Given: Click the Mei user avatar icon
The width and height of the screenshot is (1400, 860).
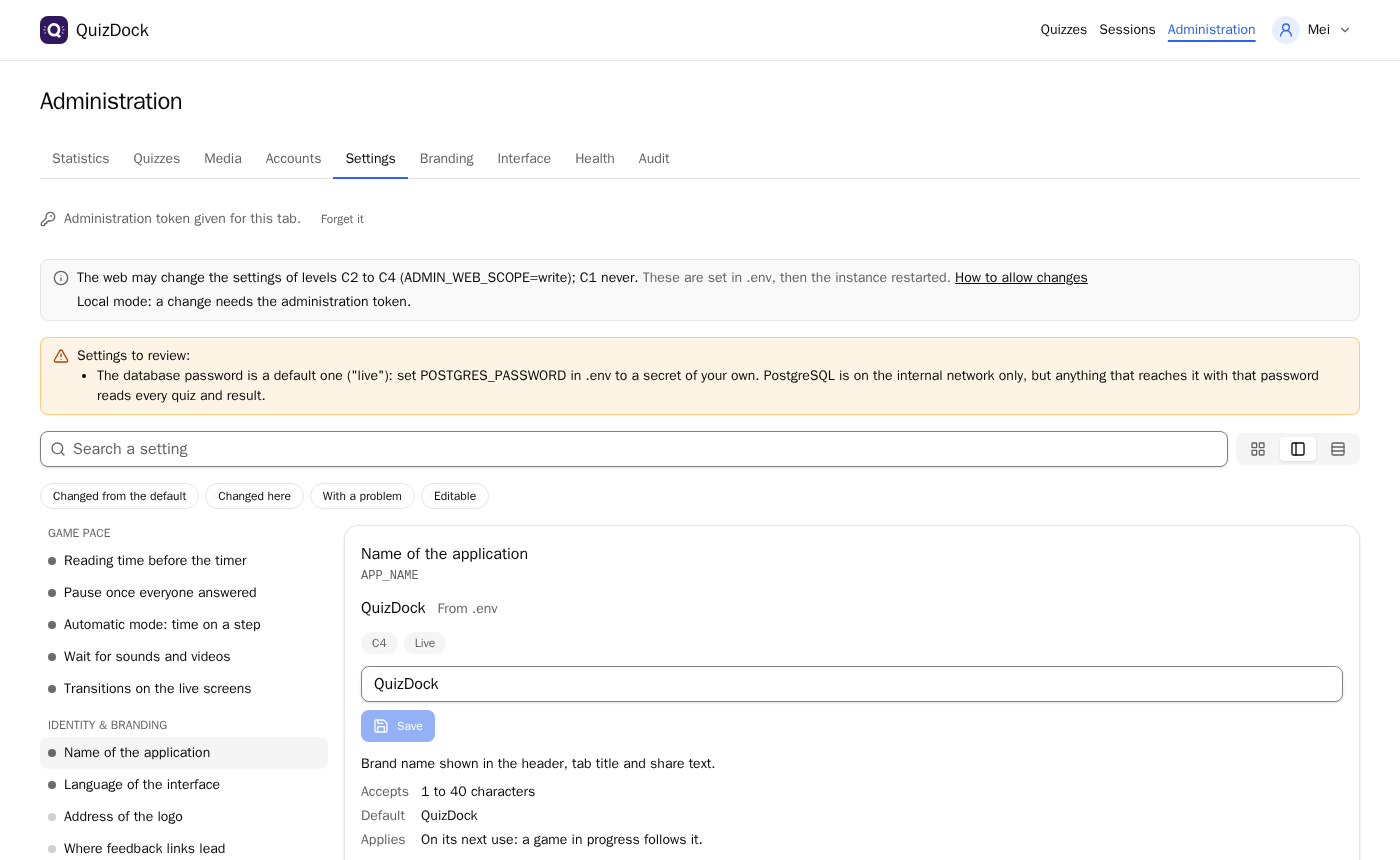Looking at the screenshot, I should [x=1286, y=30].
